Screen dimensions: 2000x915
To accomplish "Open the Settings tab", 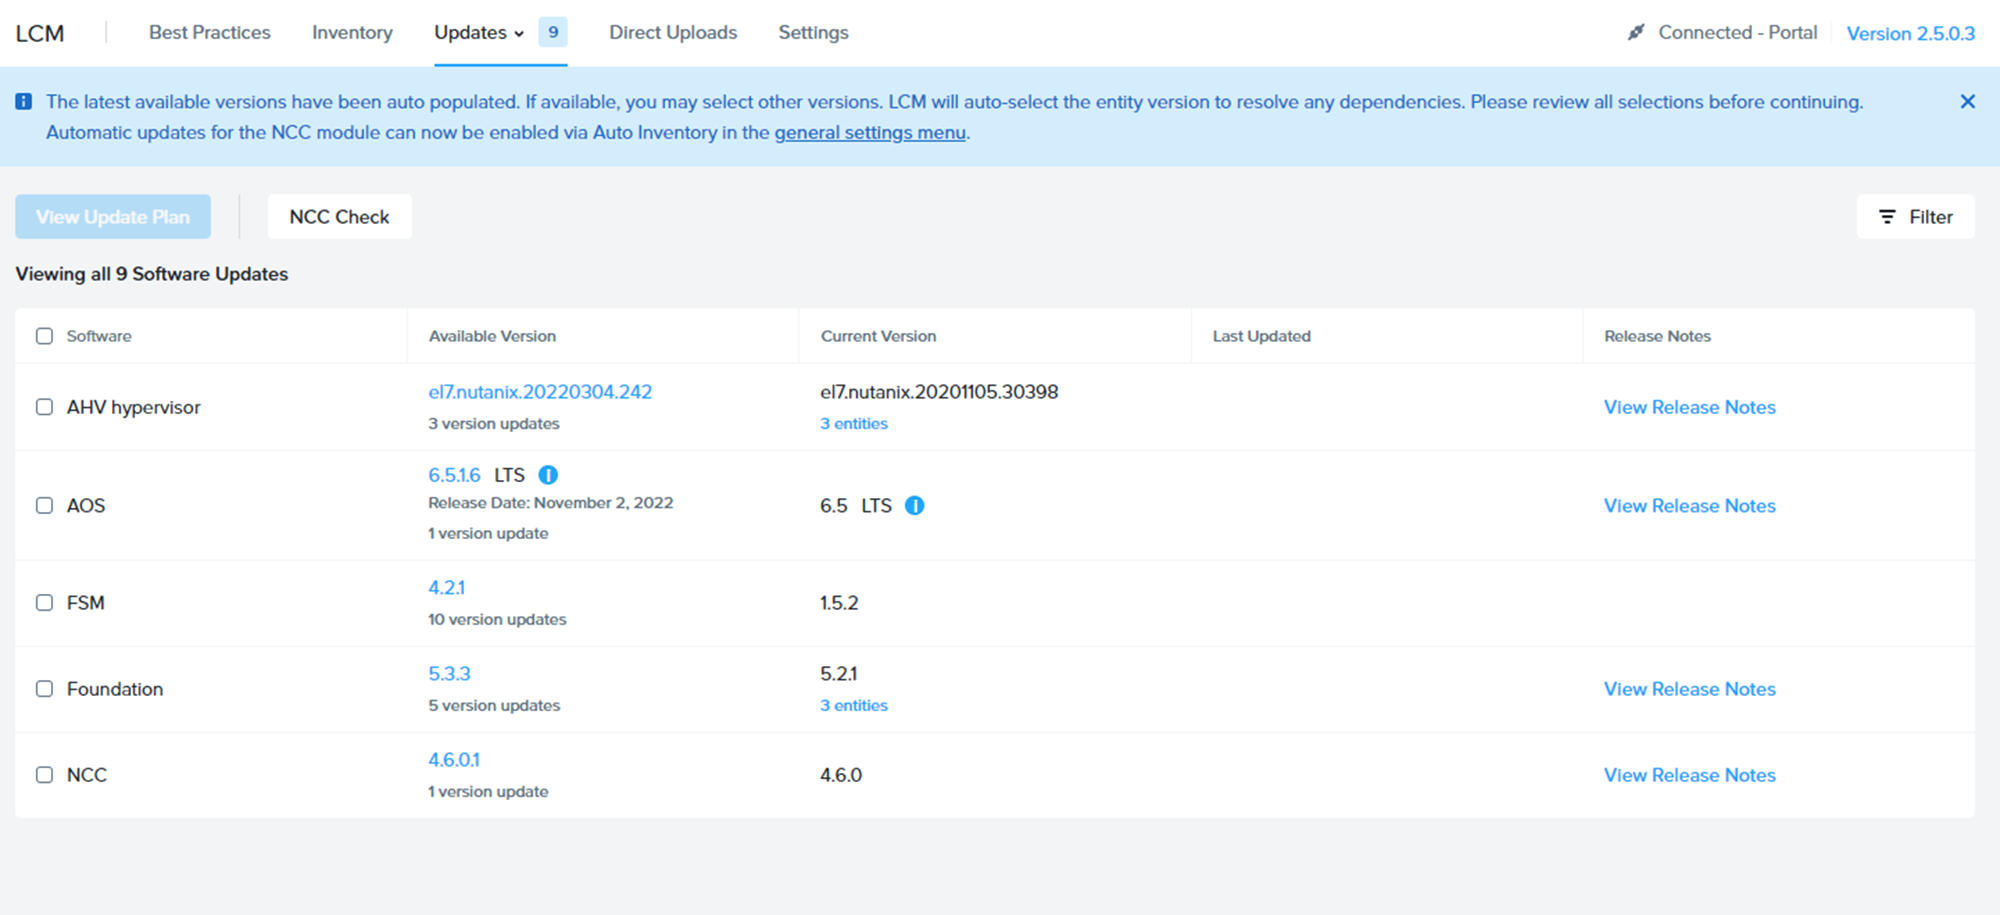I will (x=813, y=32).
